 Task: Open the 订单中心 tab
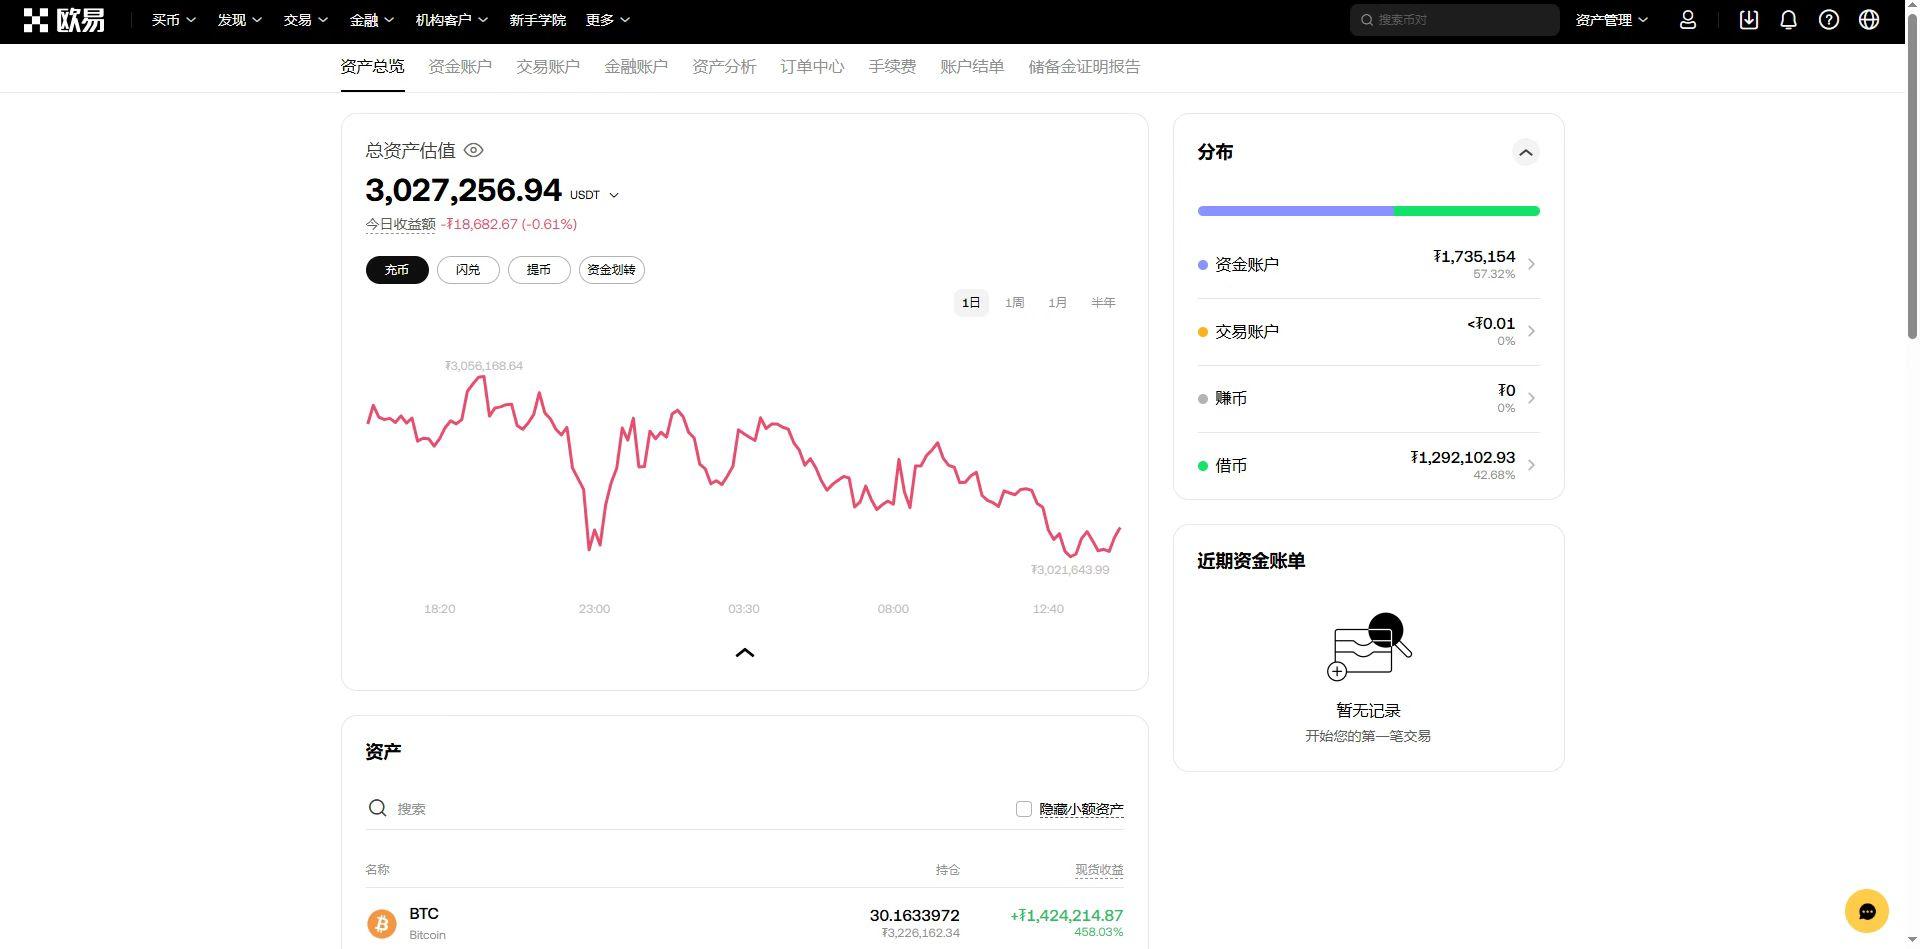(812, 67)
